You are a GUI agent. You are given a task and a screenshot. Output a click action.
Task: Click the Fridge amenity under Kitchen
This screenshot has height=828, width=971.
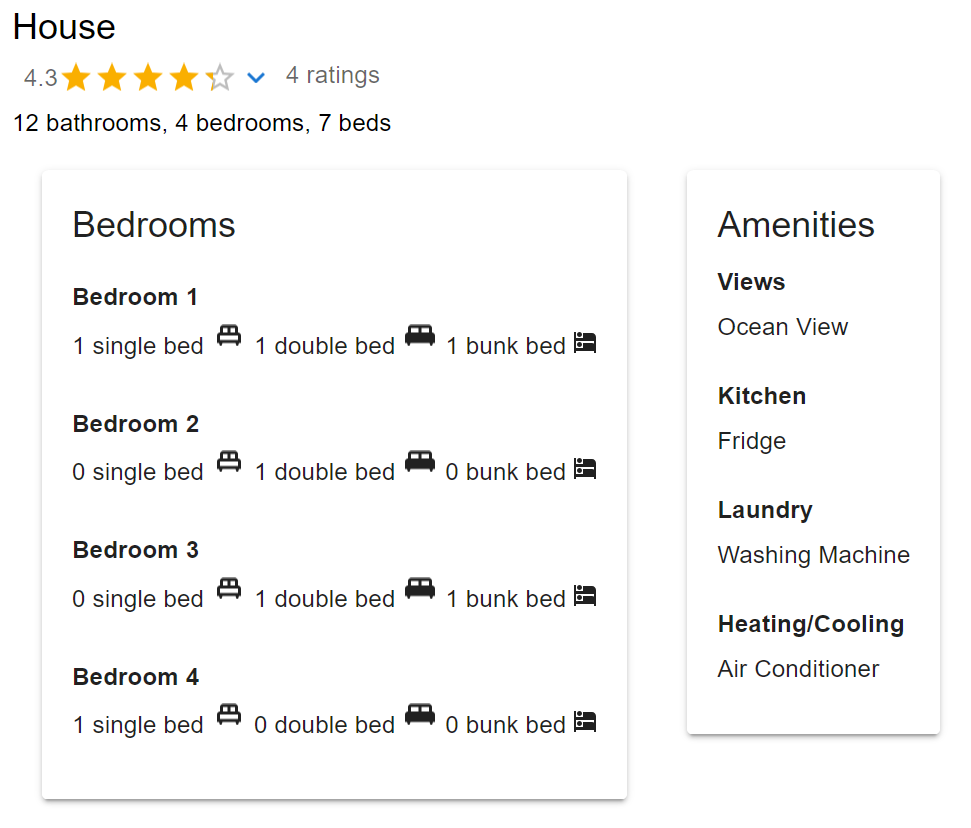click(x=751, y=441)
